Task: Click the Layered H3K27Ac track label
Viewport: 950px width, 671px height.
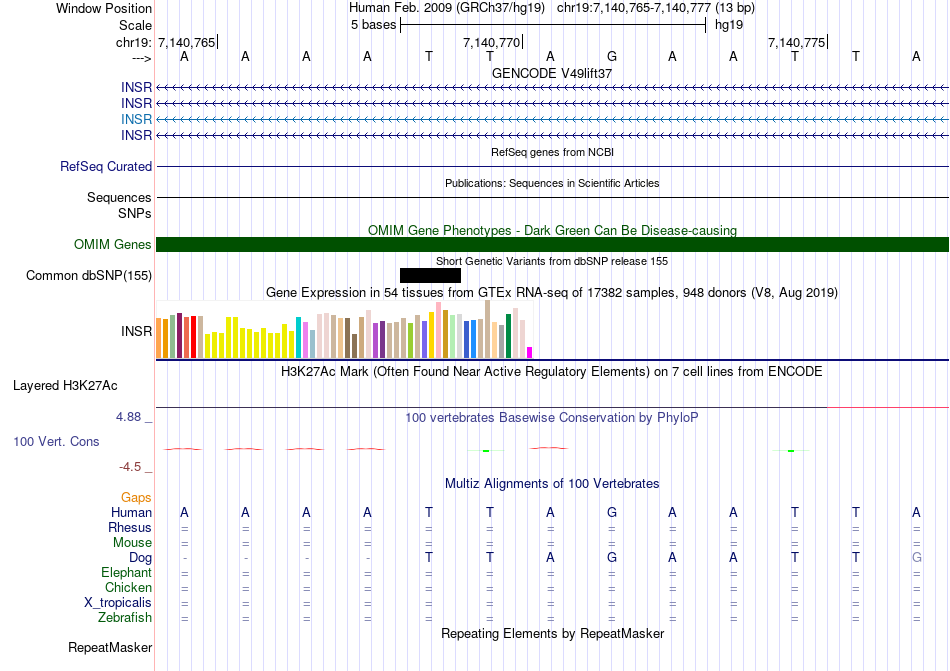Action: [65, 385]
